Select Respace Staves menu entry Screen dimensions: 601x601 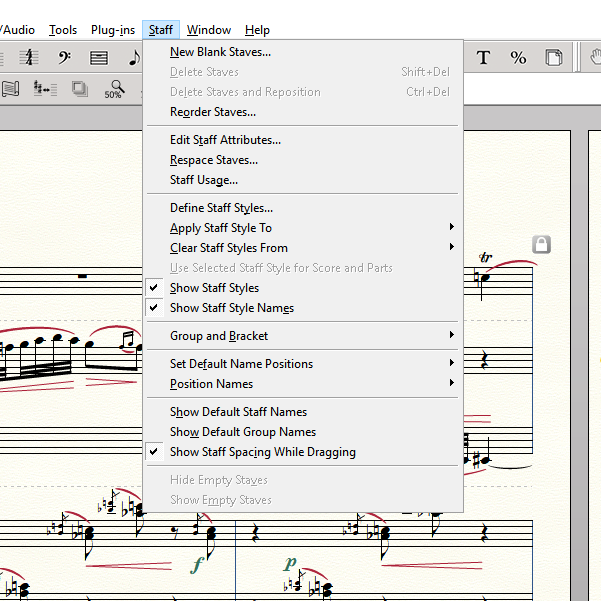click(213, 160)
